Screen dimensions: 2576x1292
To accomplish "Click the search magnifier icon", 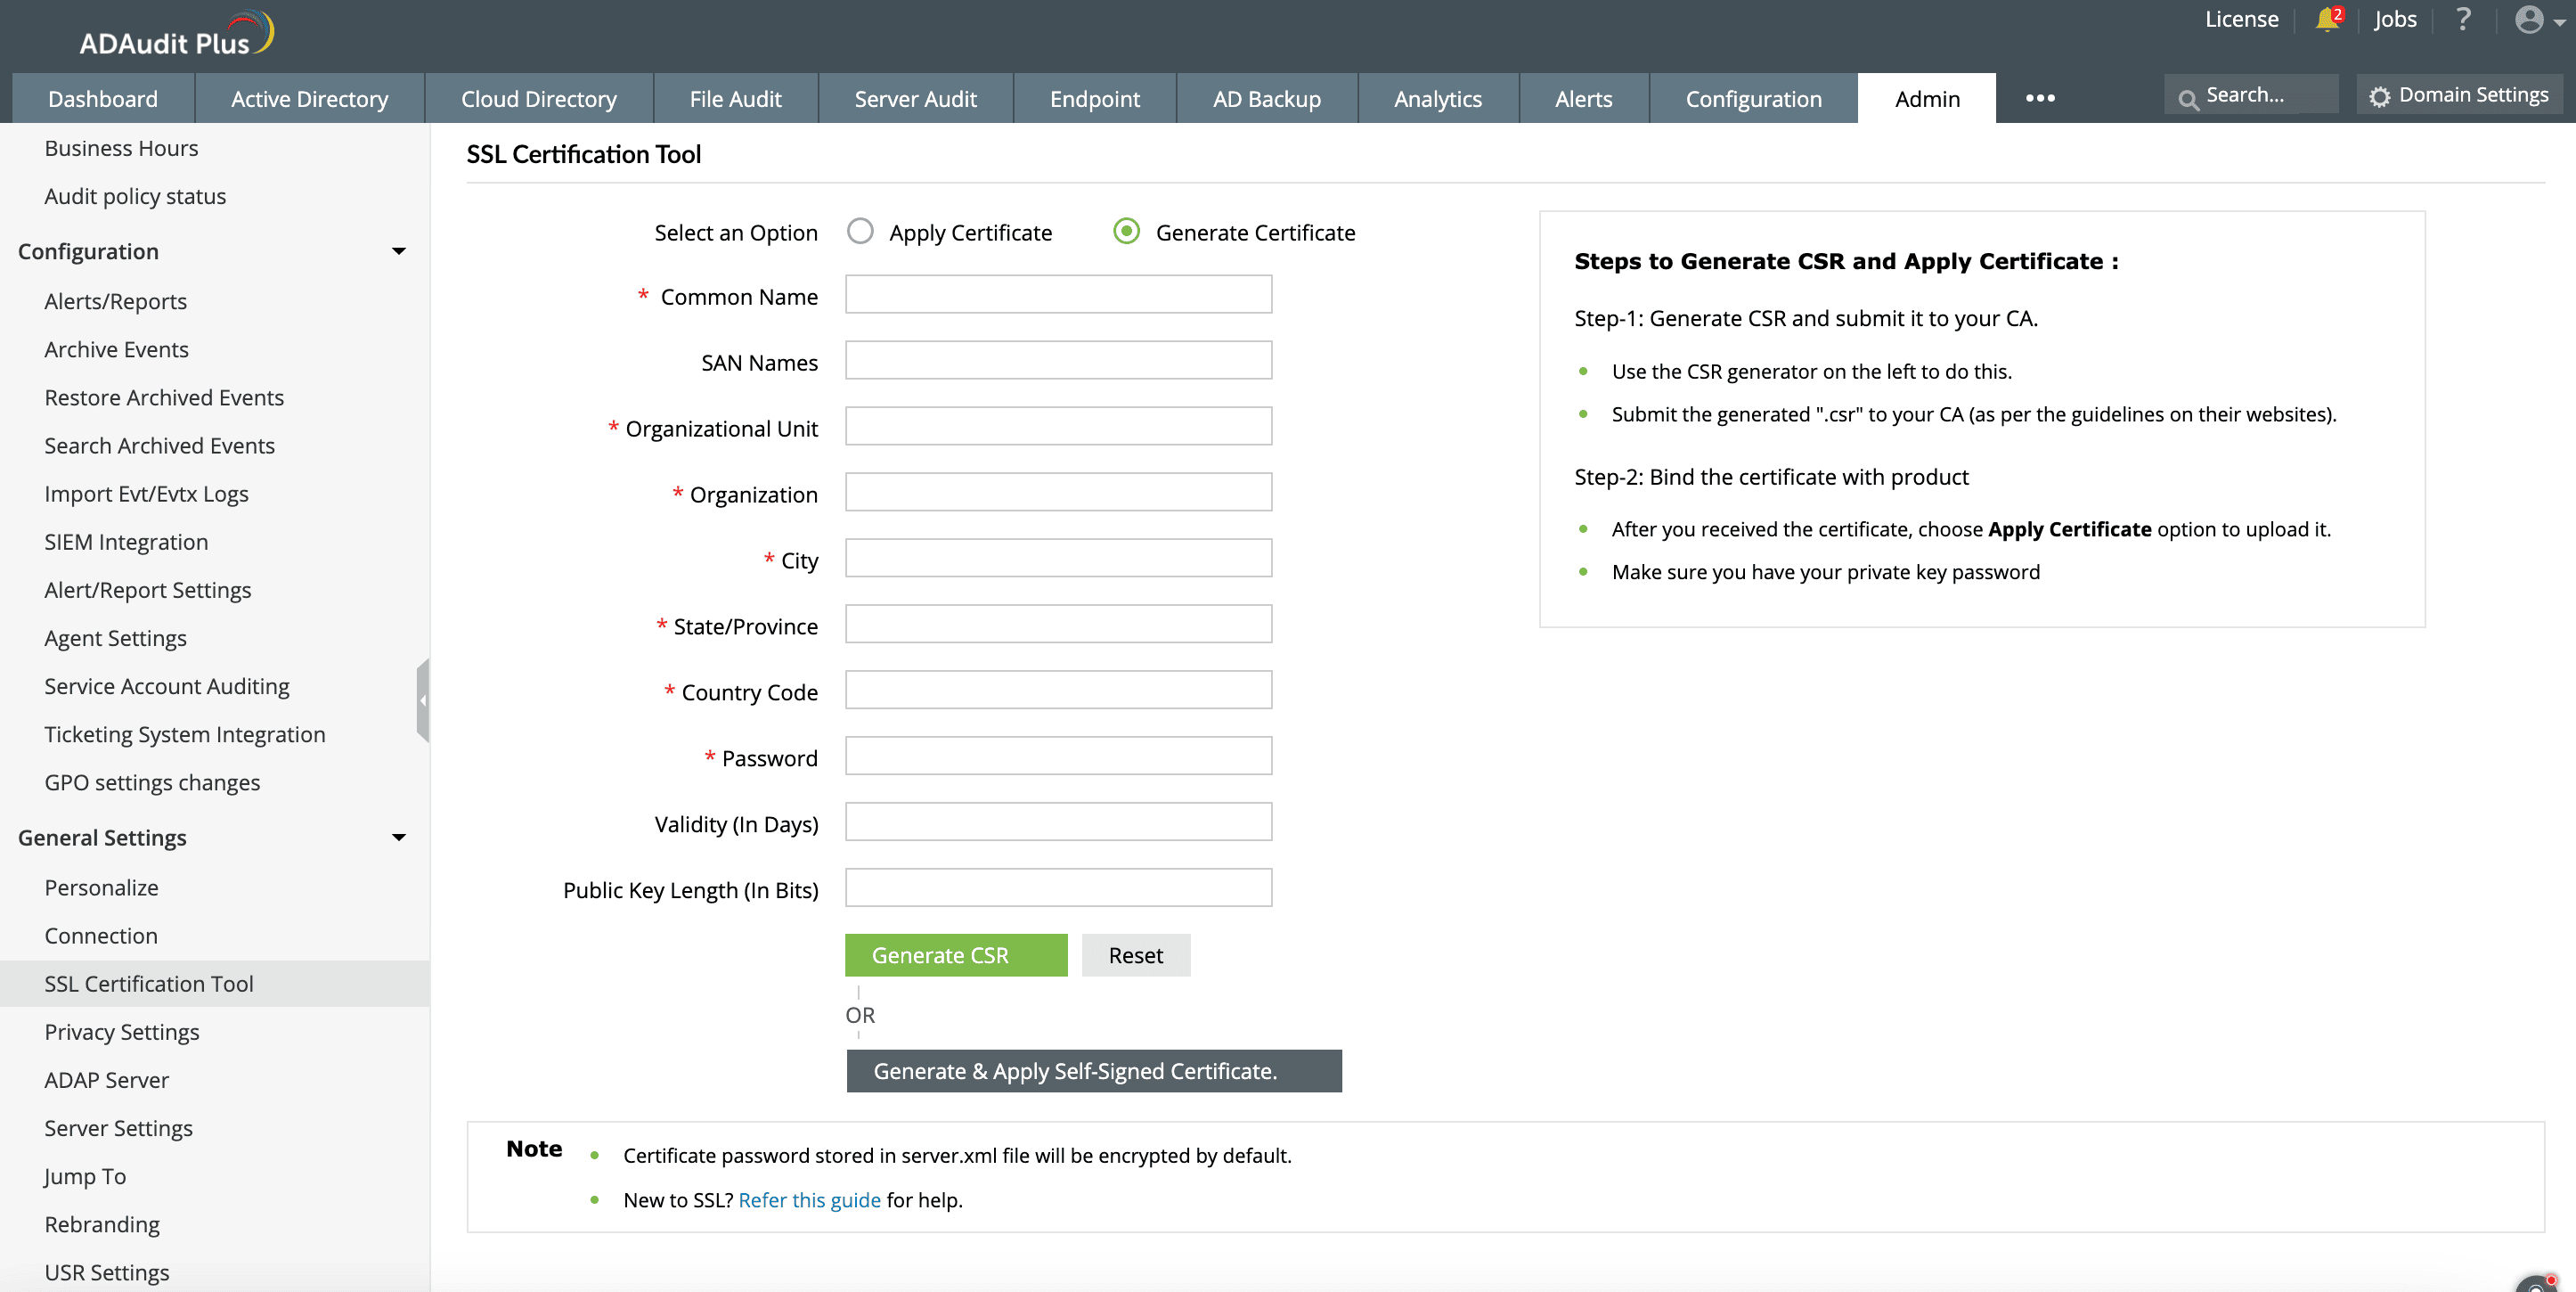I will point(2188,98).
